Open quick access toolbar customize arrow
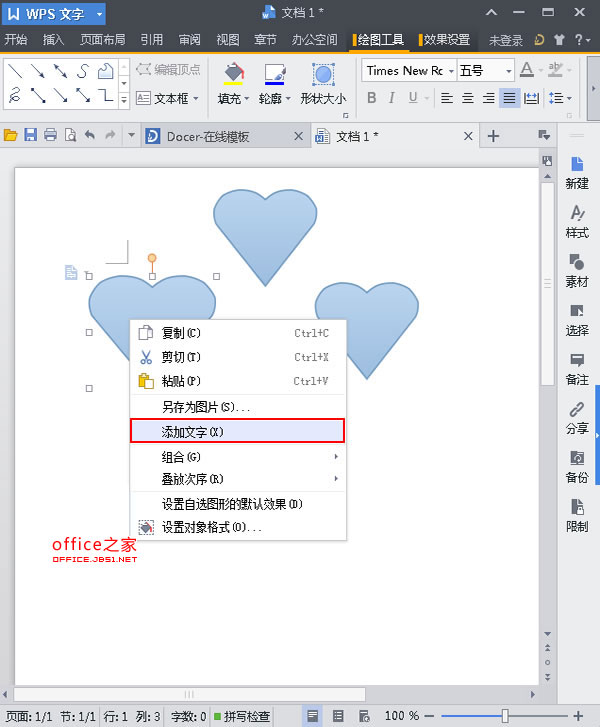 pyautogui.click(x=131, y=135)
